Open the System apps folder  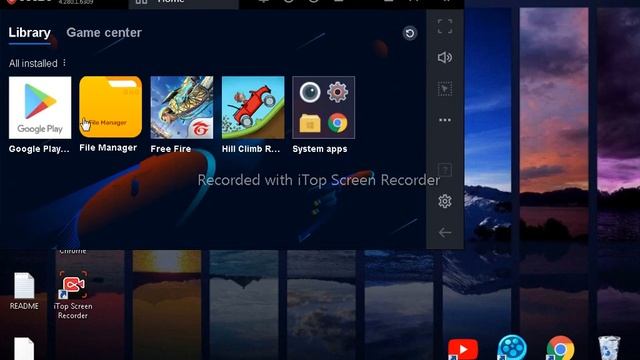tap(324, 107)
